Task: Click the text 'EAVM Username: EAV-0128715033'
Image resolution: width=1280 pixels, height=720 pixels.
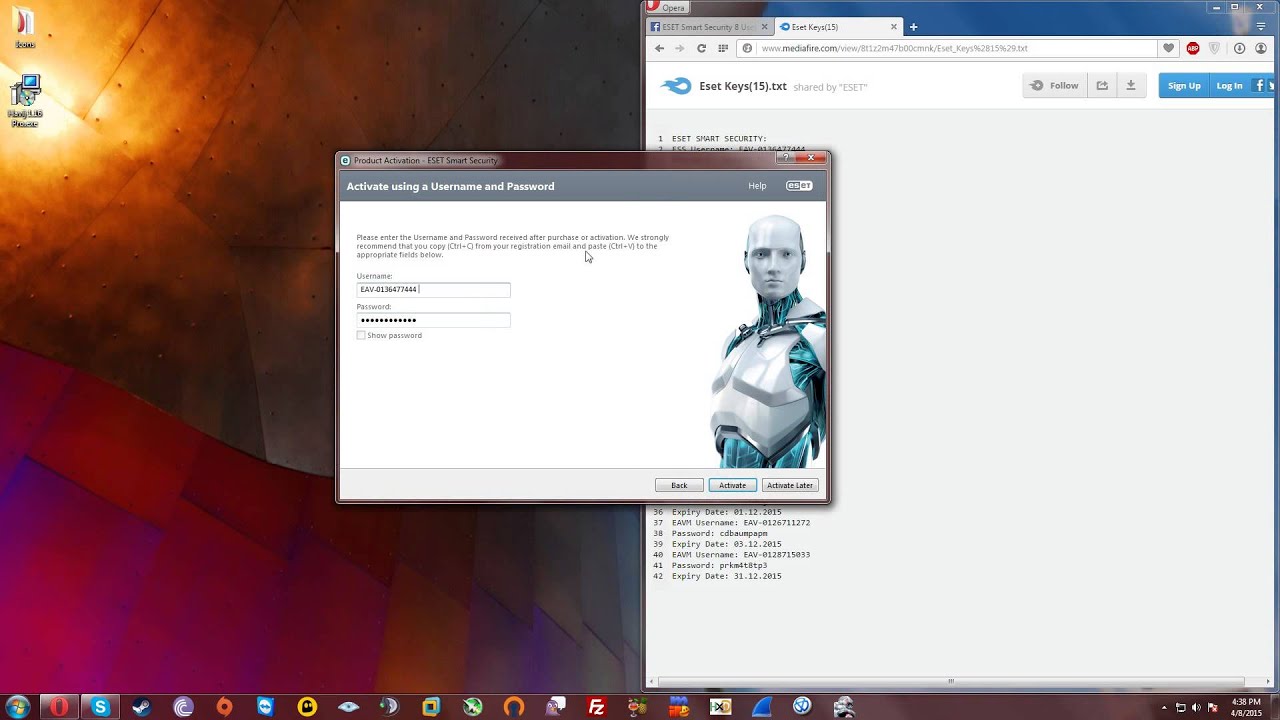Action: [741, 554]
